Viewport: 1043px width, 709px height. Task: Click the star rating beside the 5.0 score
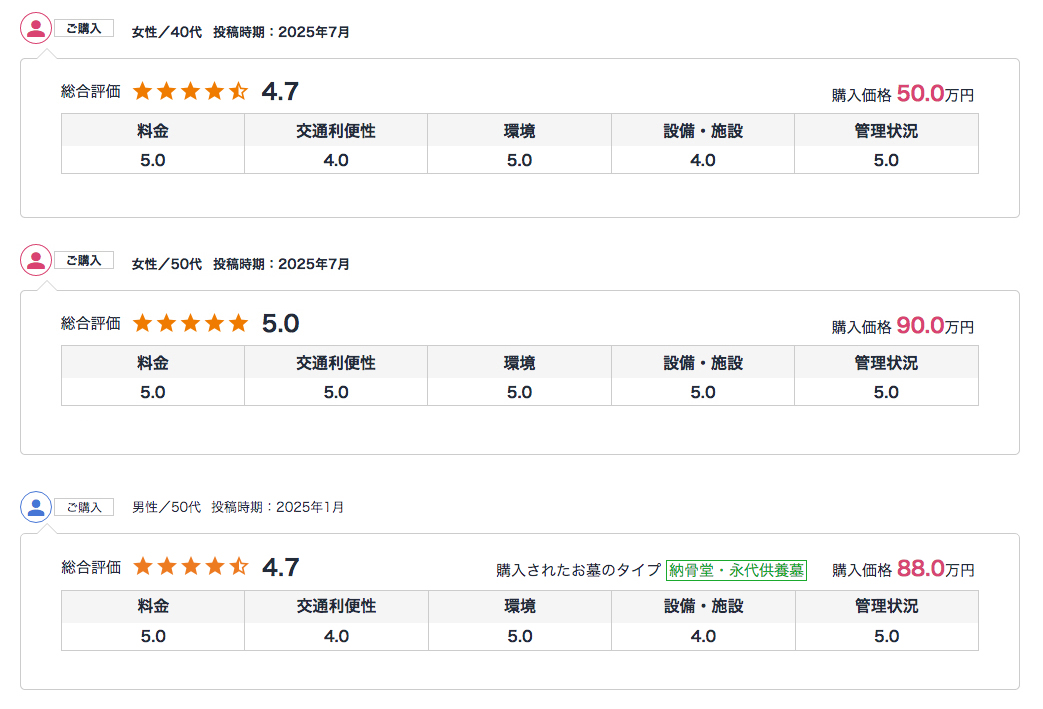pos(190,323)
